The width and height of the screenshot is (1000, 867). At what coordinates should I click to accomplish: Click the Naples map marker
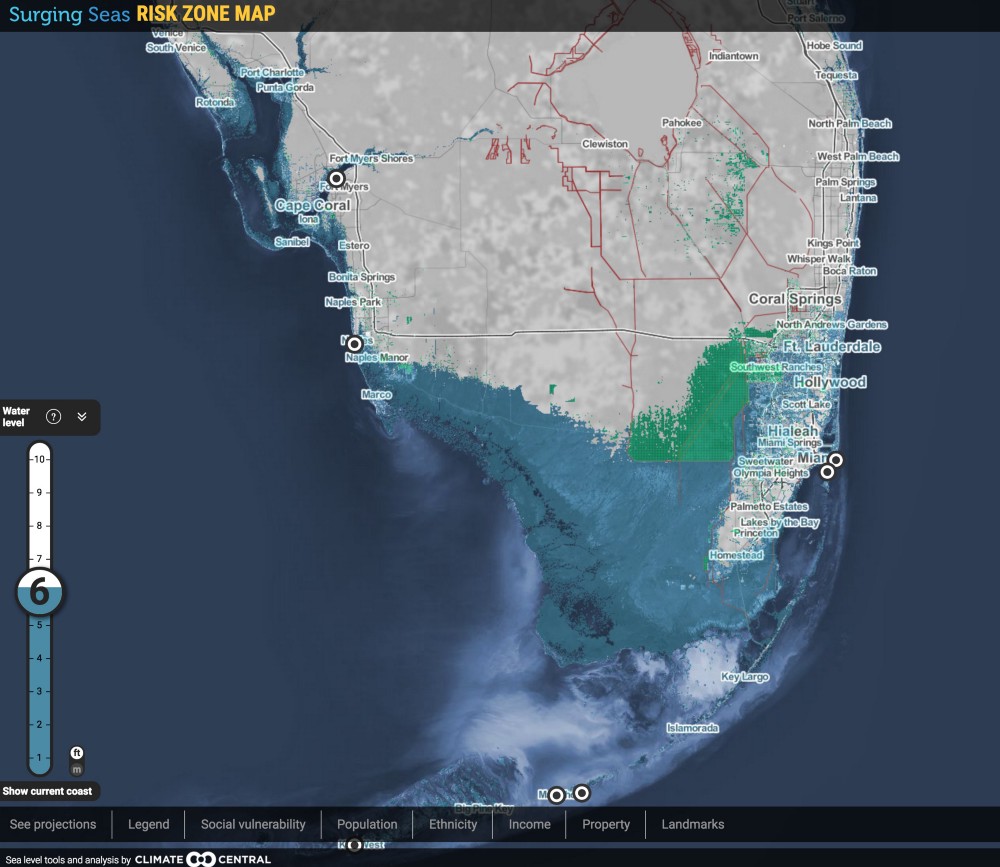point(356,342)
